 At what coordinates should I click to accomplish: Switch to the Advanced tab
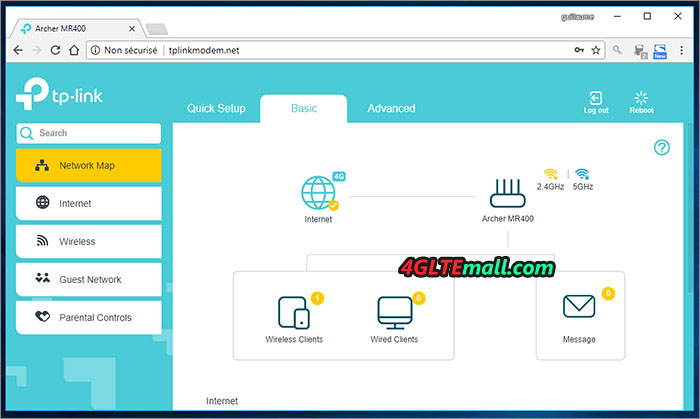point(391,109)
